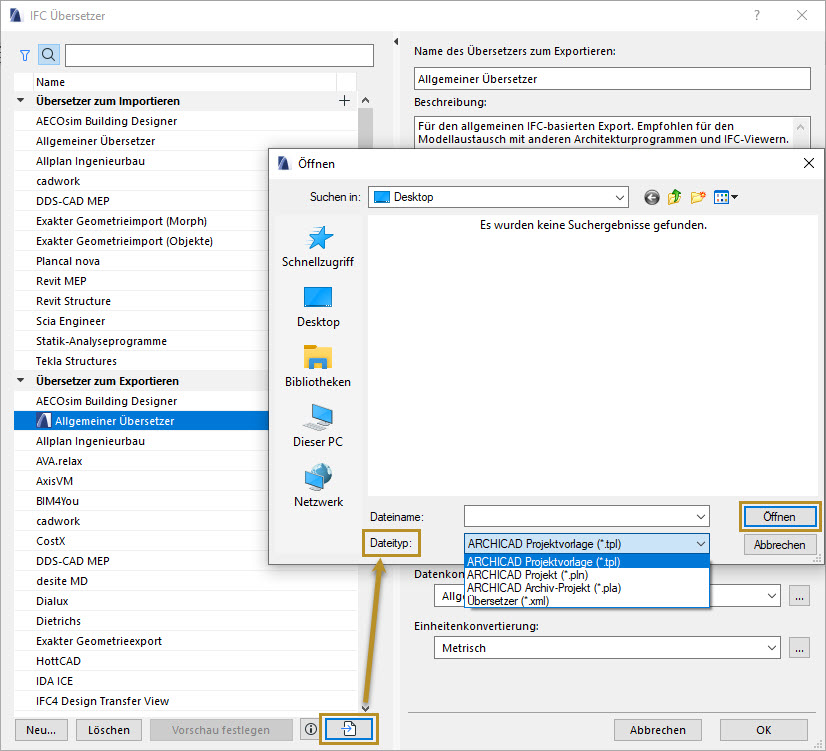Open the Einheitenkonvertierung Metrisch dropdown

click(x=607, y=648)
